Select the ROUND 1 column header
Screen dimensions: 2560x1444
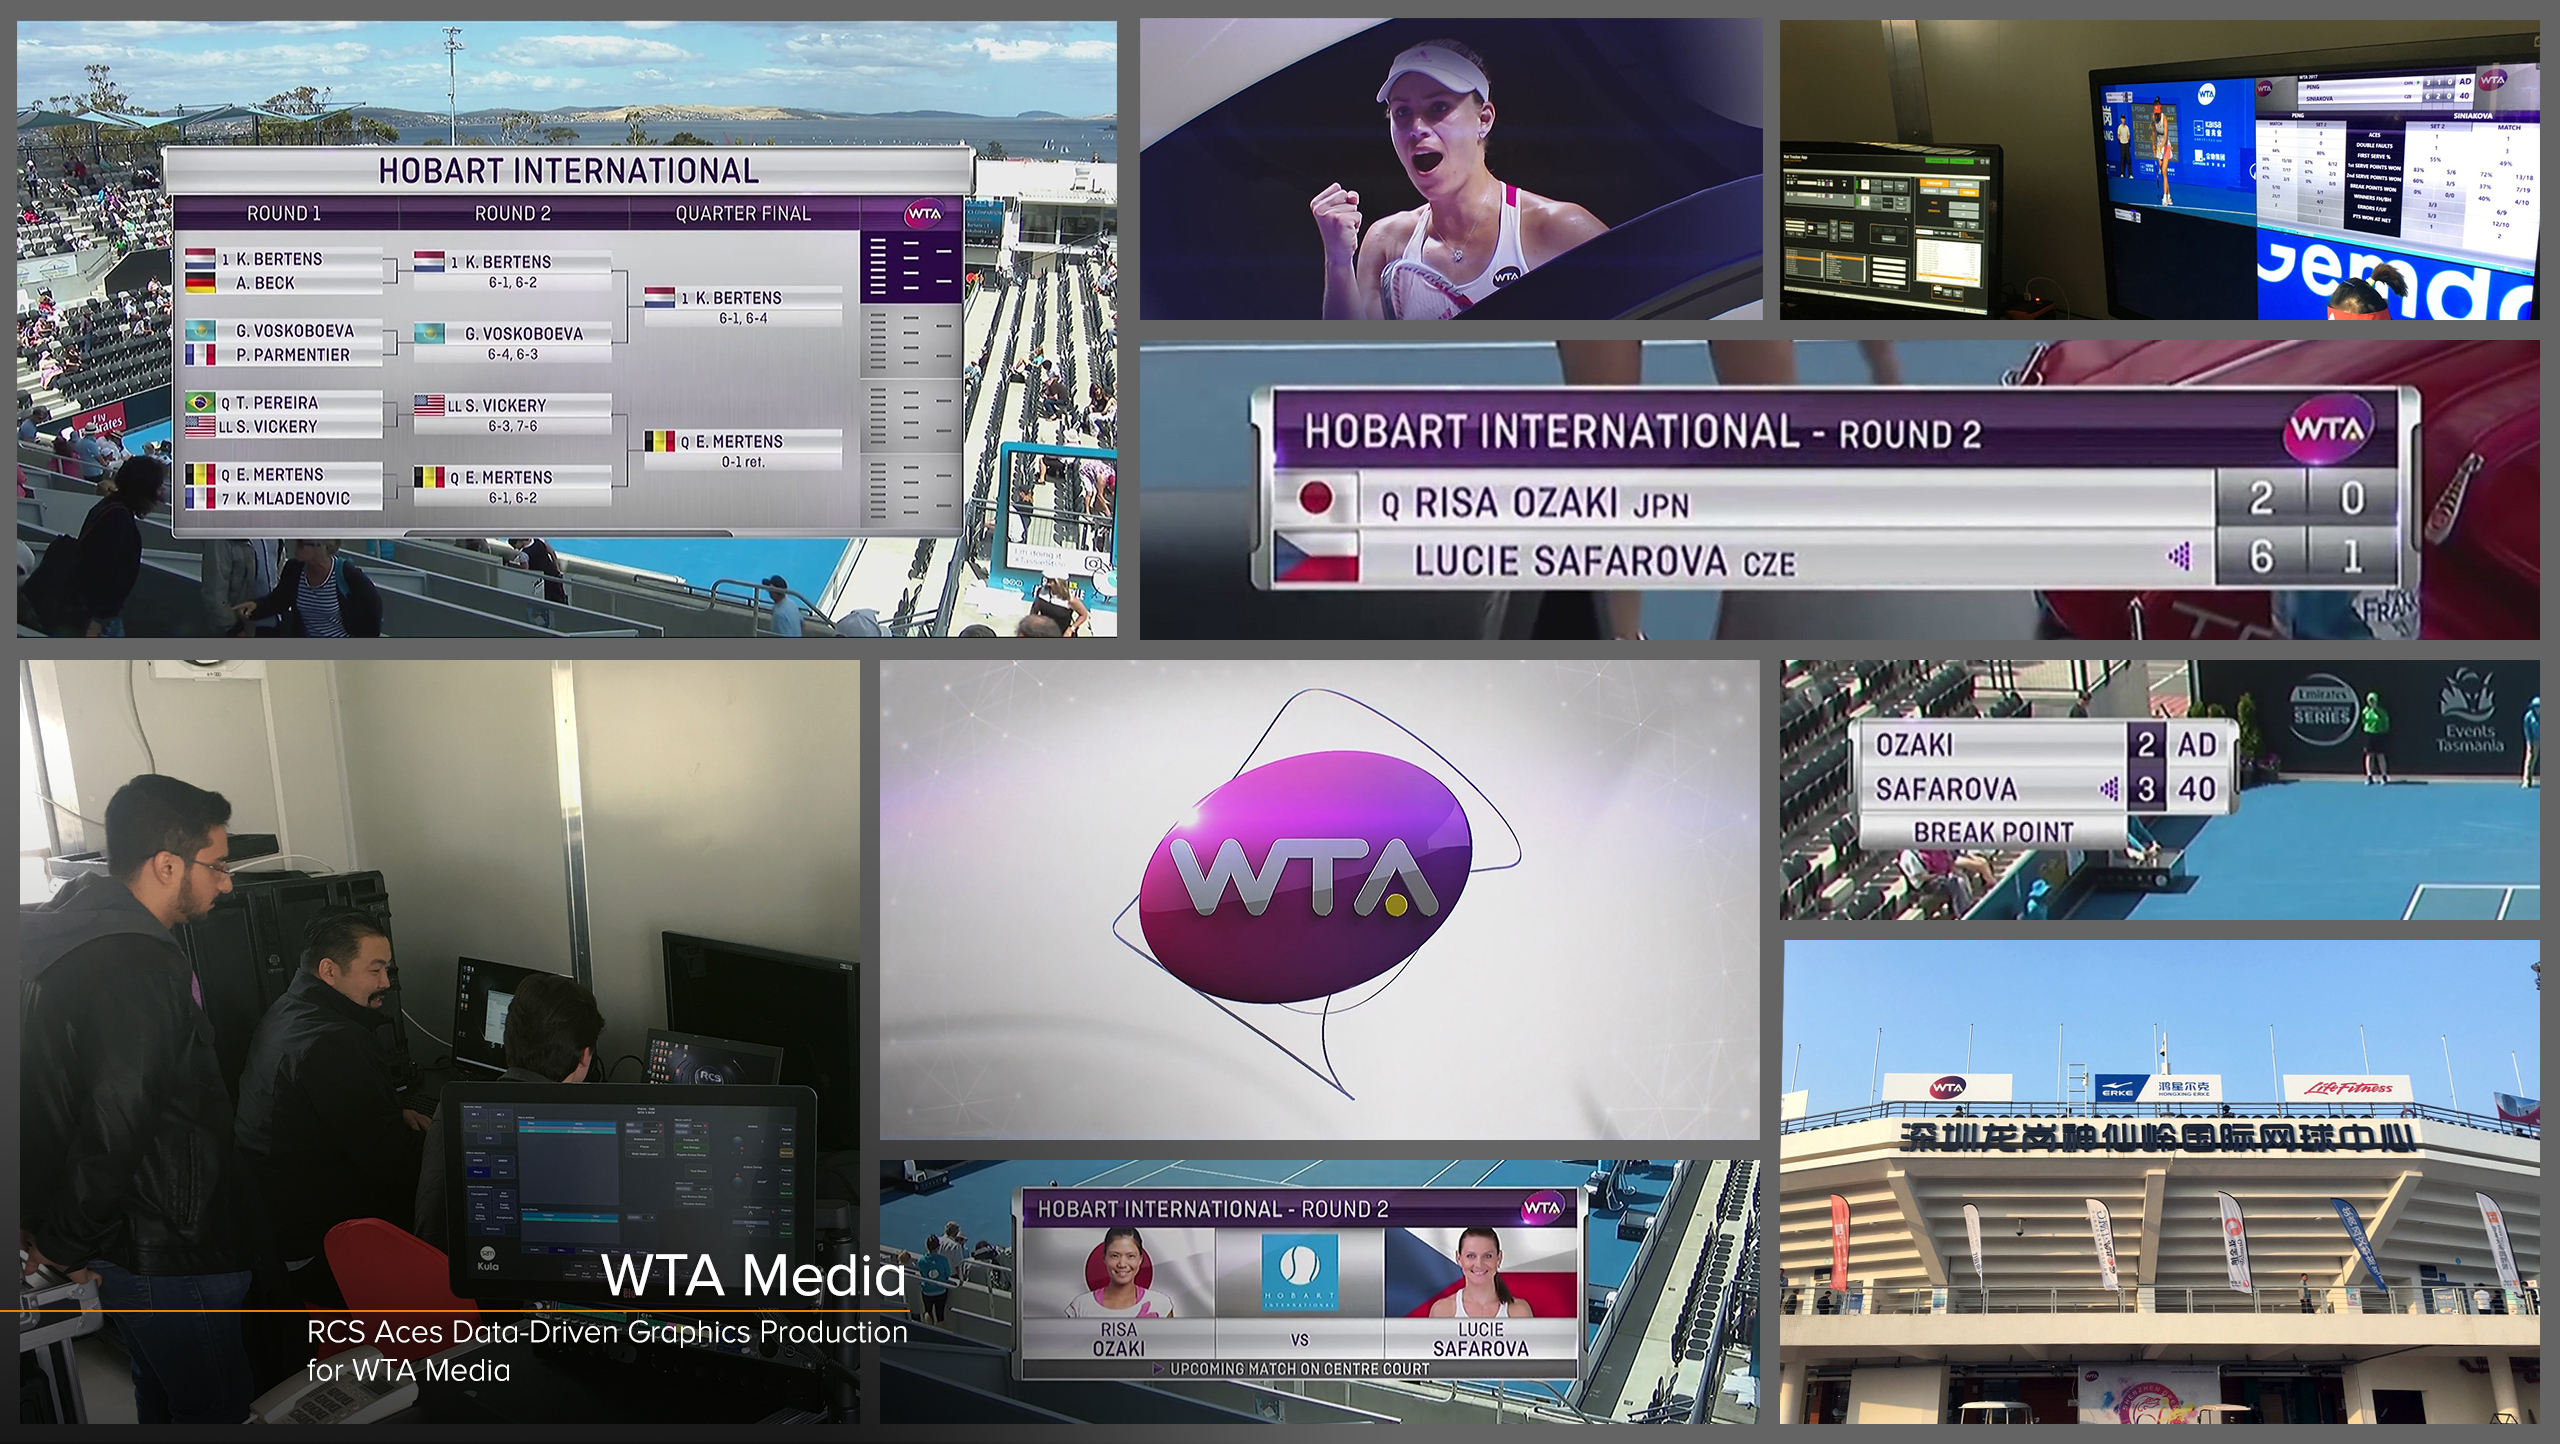click(284, 213)
